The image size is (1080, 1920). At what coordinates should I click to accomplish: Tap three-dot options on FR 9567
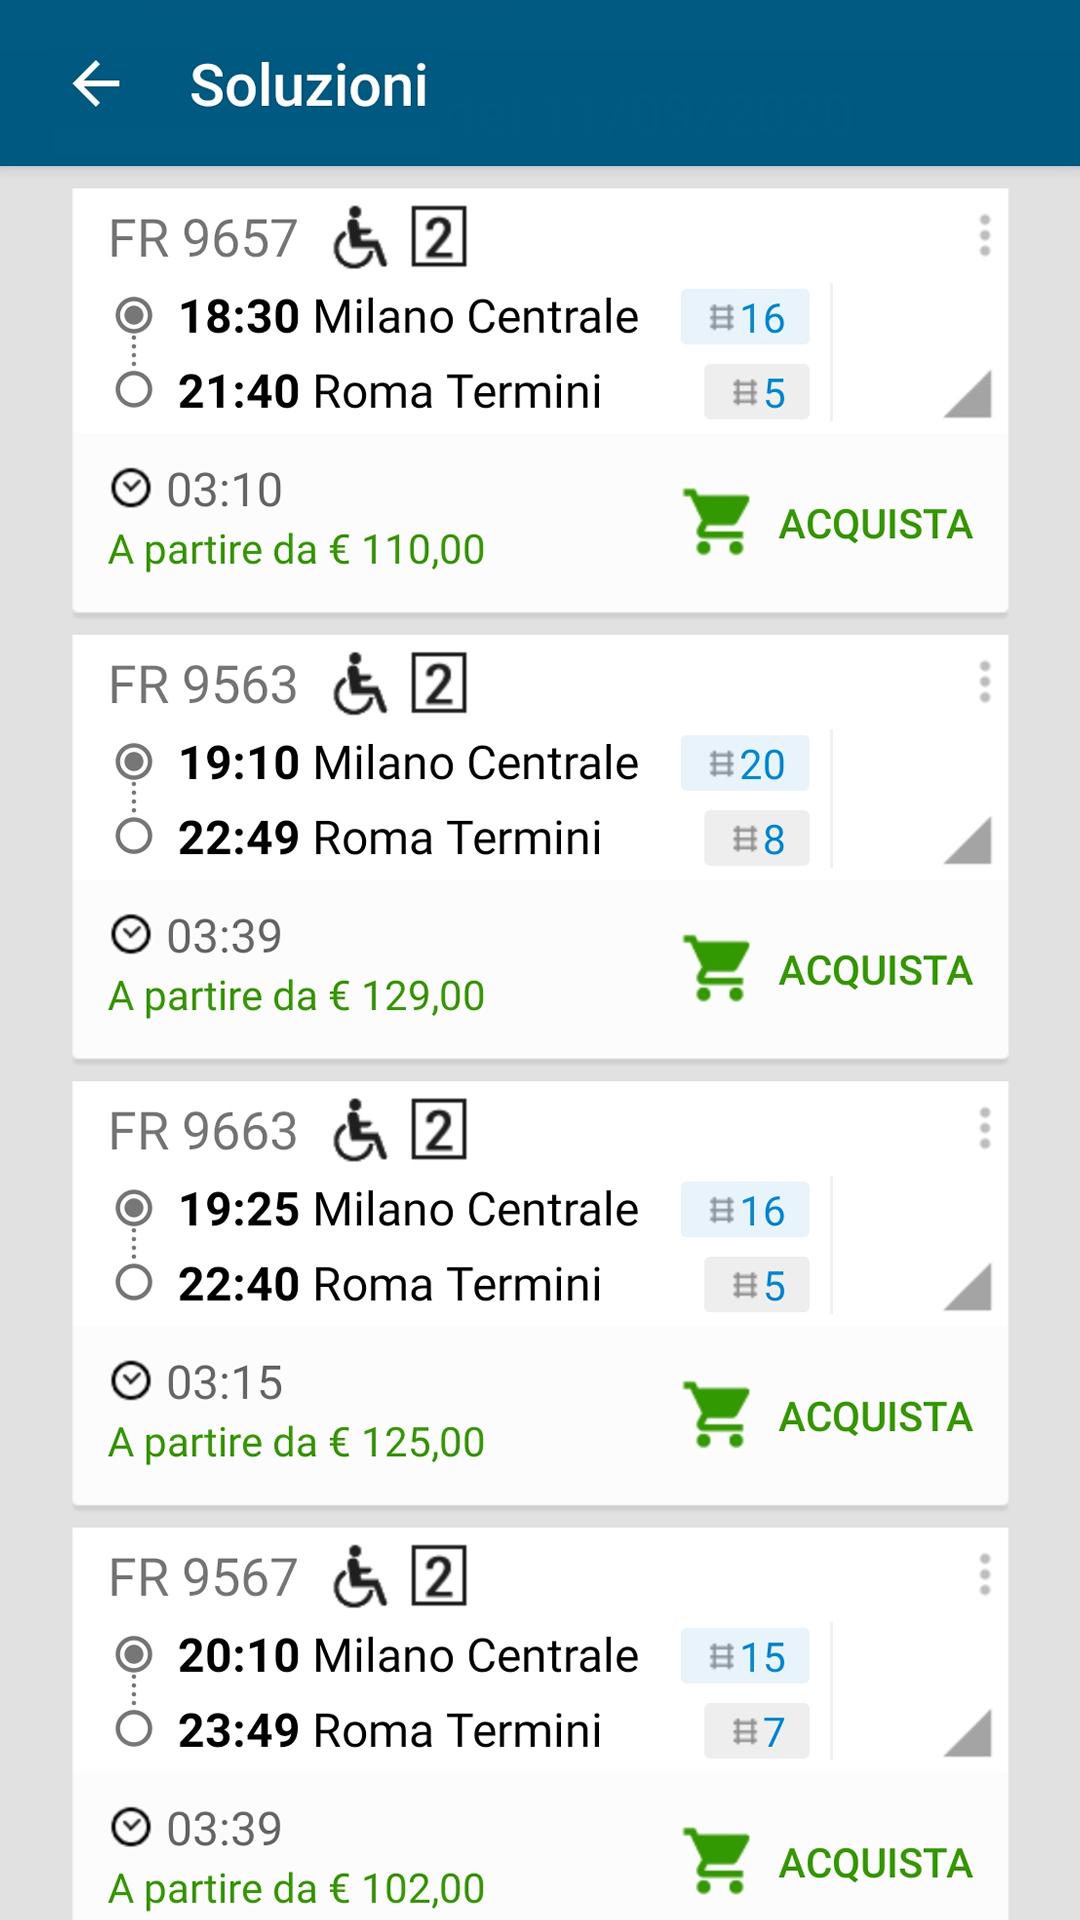click(x=984, y=1575)
